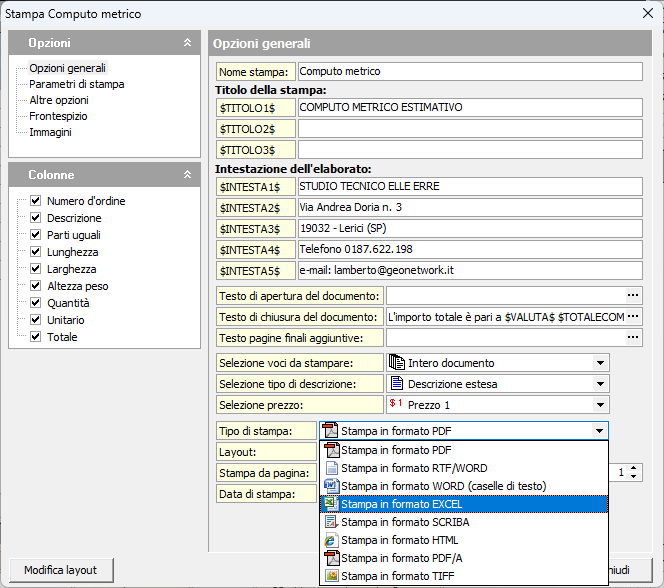Click the EXCEL format icon
The width and height of the screenshot is (664, 588).
coord(331,504)
